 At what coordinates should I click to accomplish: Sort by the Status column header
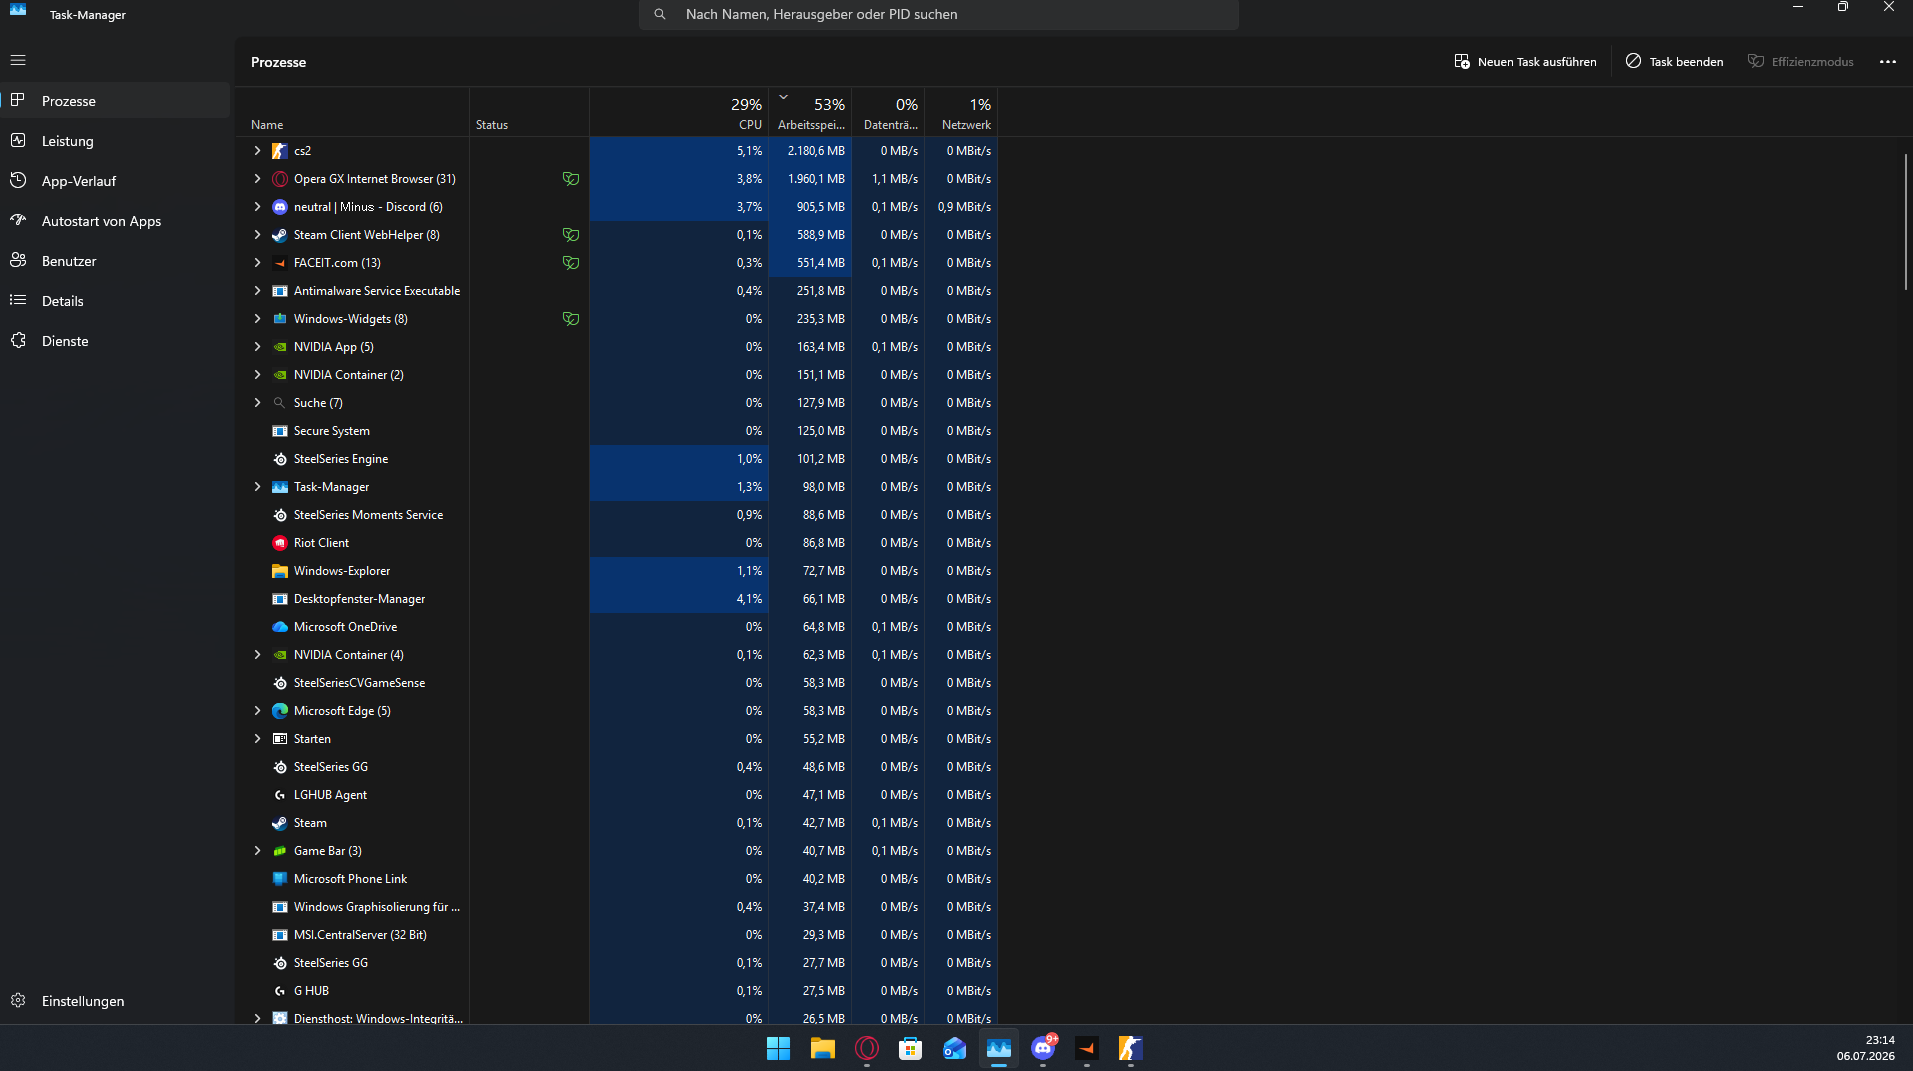tap(530, 113)
